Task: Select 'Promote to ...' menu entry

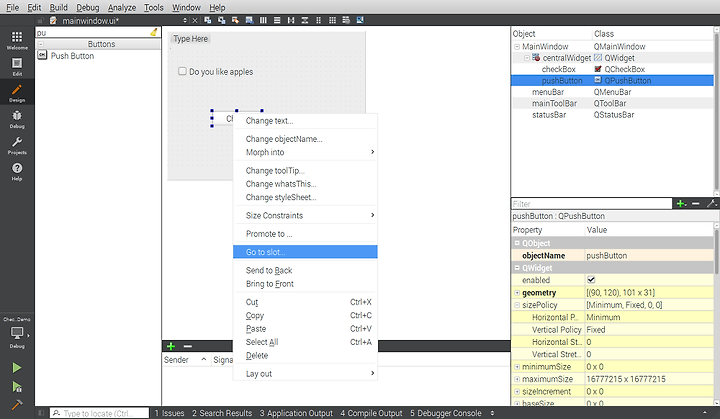Action: [x=305, y=234]
